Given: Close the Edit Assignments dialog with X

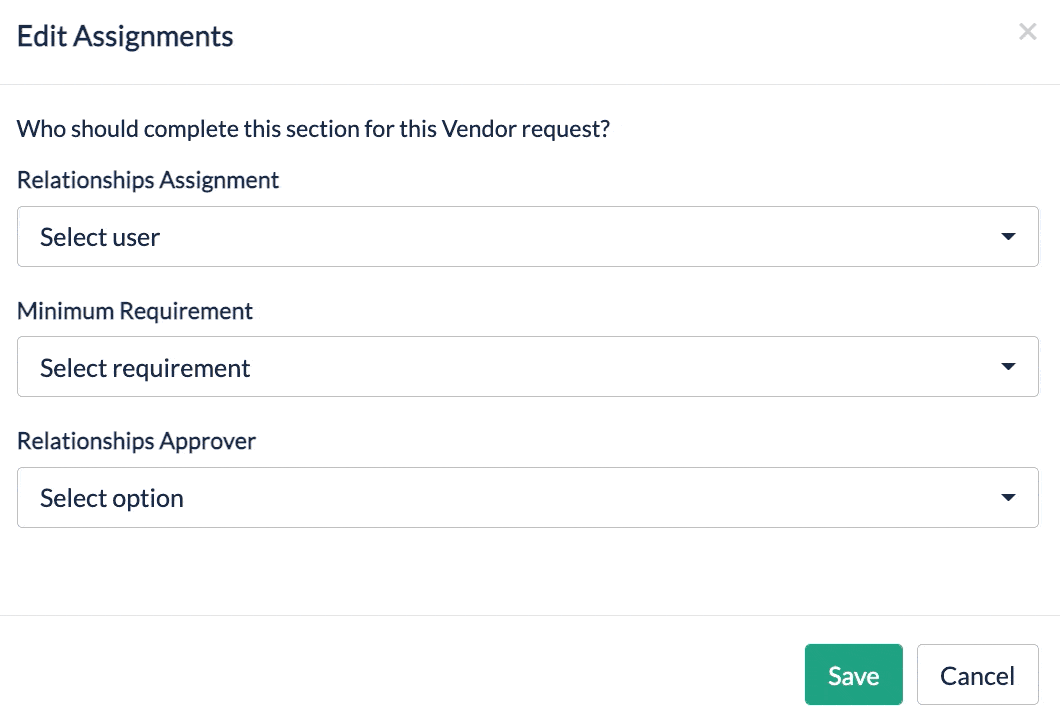Looking at the screenshot, I should click(1027, 32).
